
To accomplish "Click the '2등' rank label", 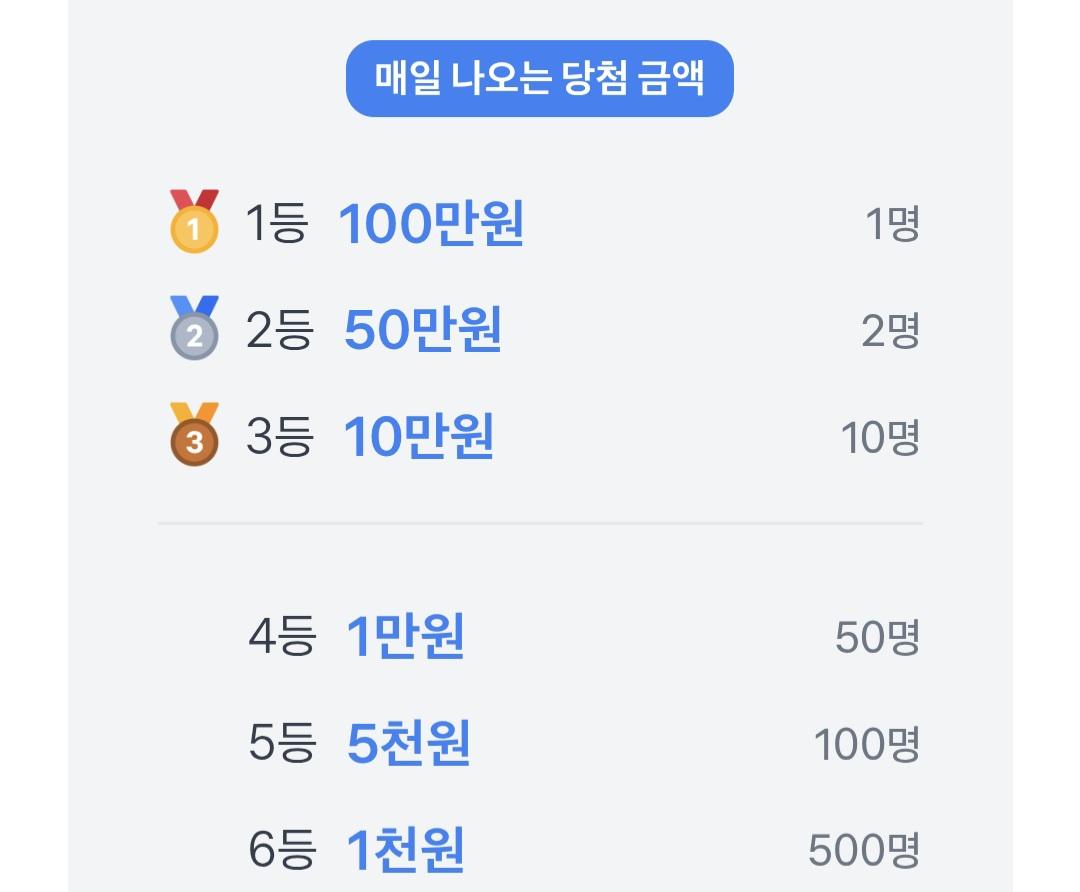I will click(x=279, y=331).
